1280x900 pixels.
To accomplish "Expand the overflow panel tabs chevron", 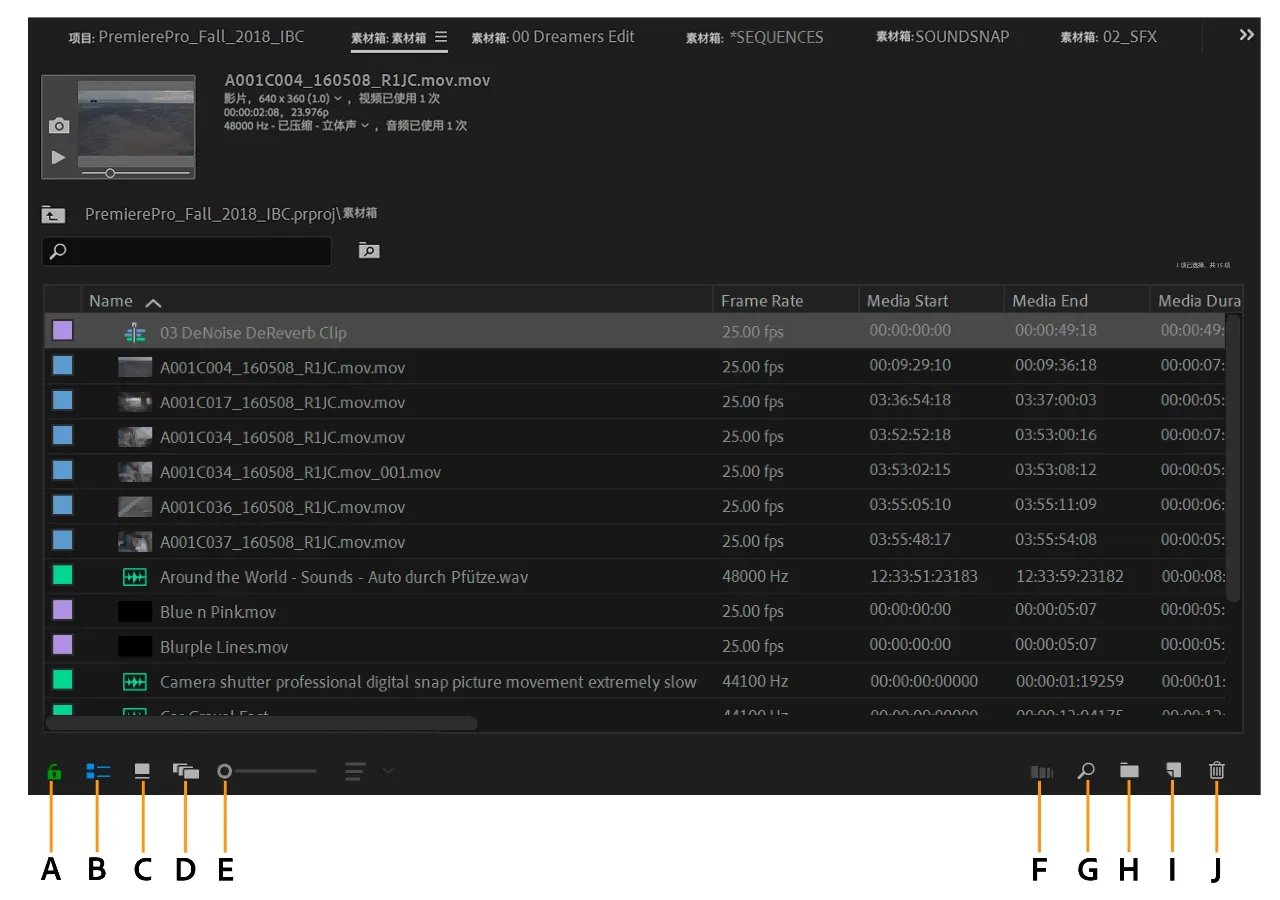I will tap(1246, 35).
